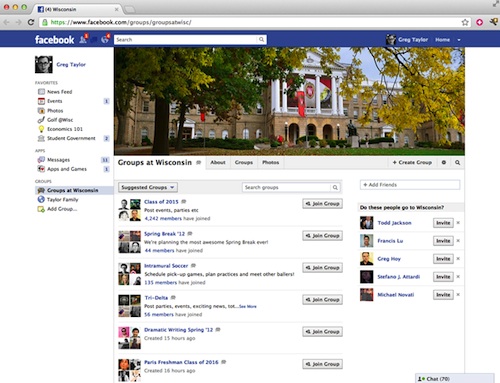Dismiss Michael Novati suggestion
Viewport: 500px width, 383px height.
[x=458, y=295]
